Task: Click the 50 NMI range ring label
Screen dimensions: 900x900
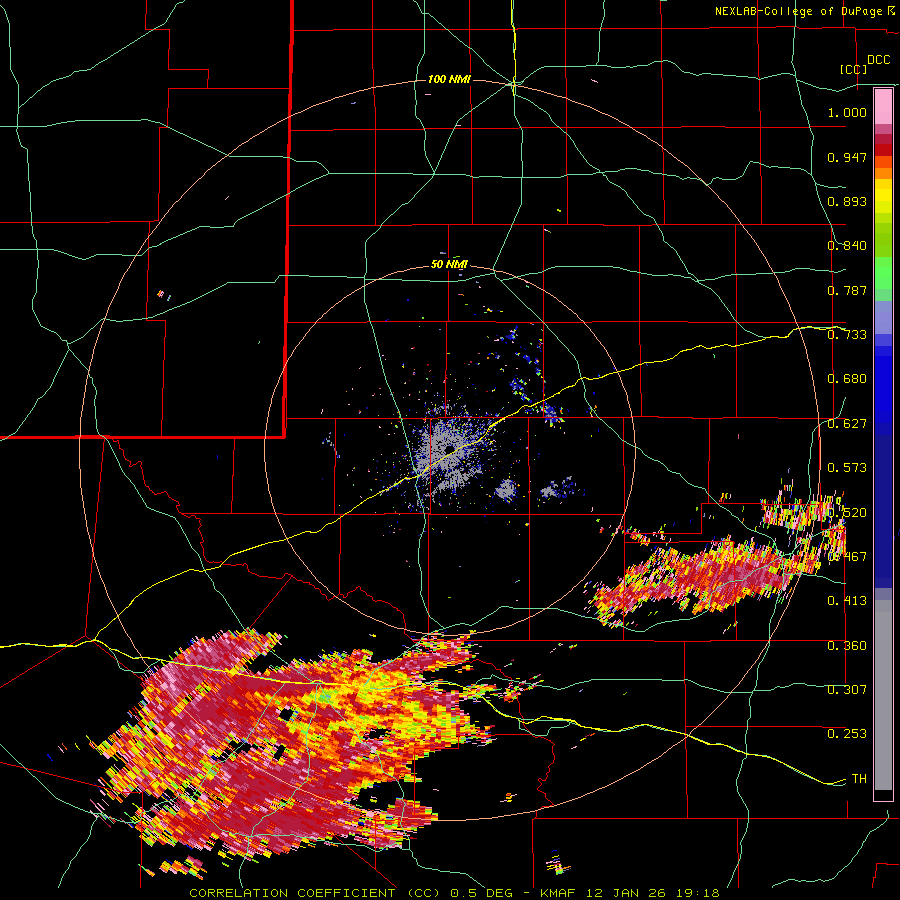Action: click(x=449, y=265)
